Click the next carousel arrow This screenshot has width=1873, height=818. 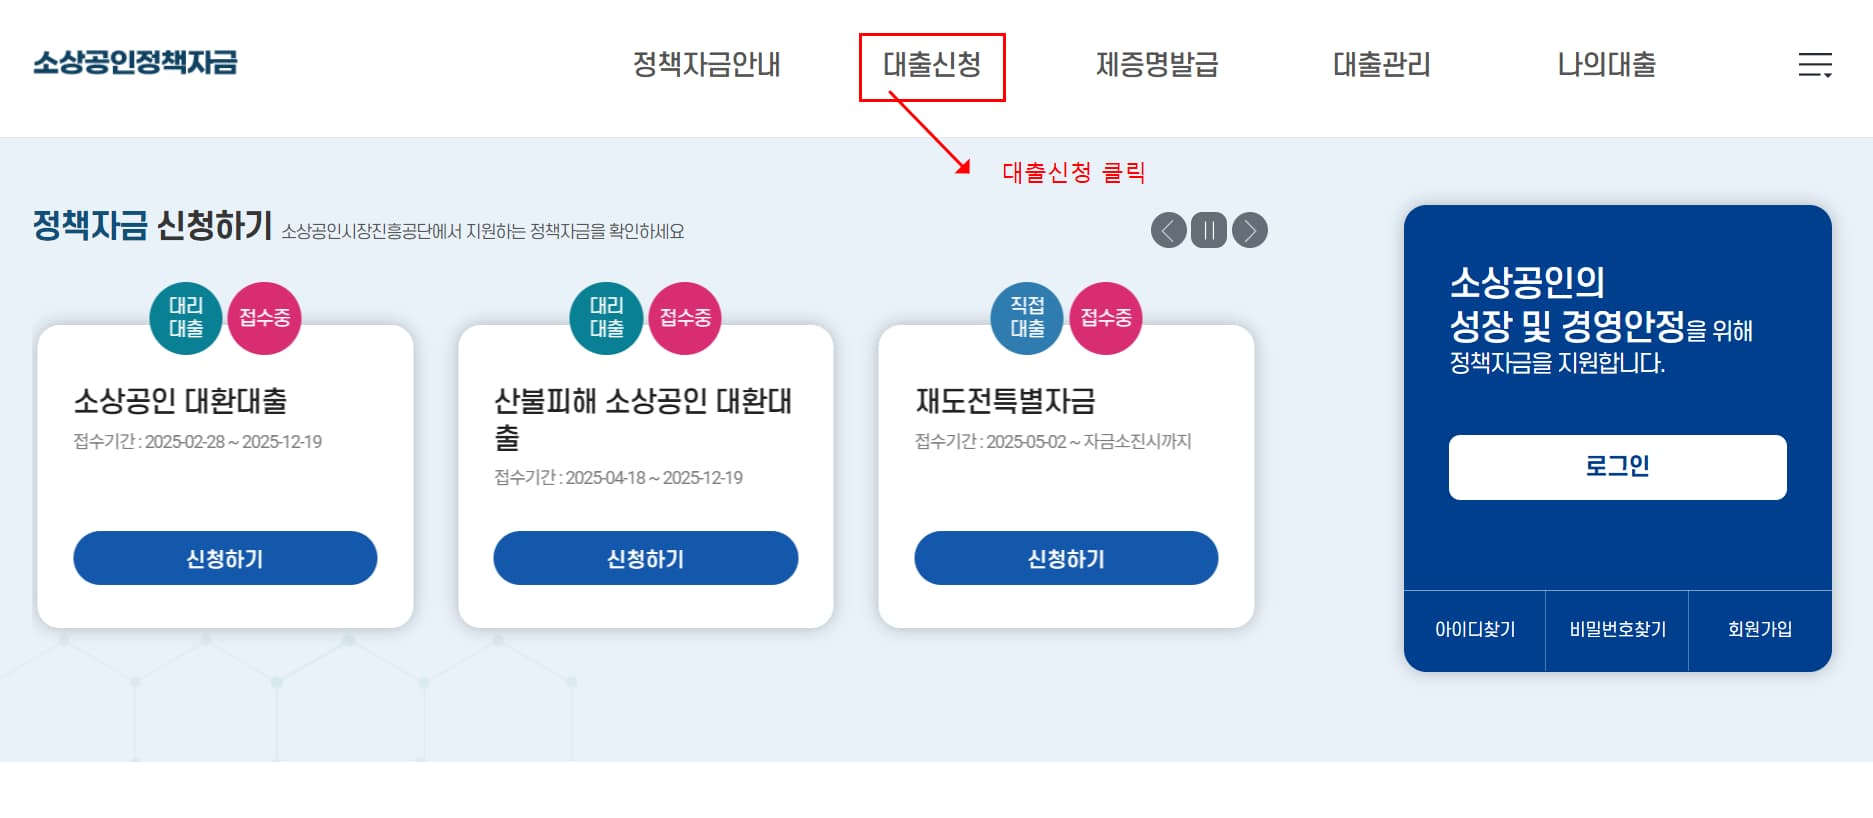click(x=1249, y=230)
